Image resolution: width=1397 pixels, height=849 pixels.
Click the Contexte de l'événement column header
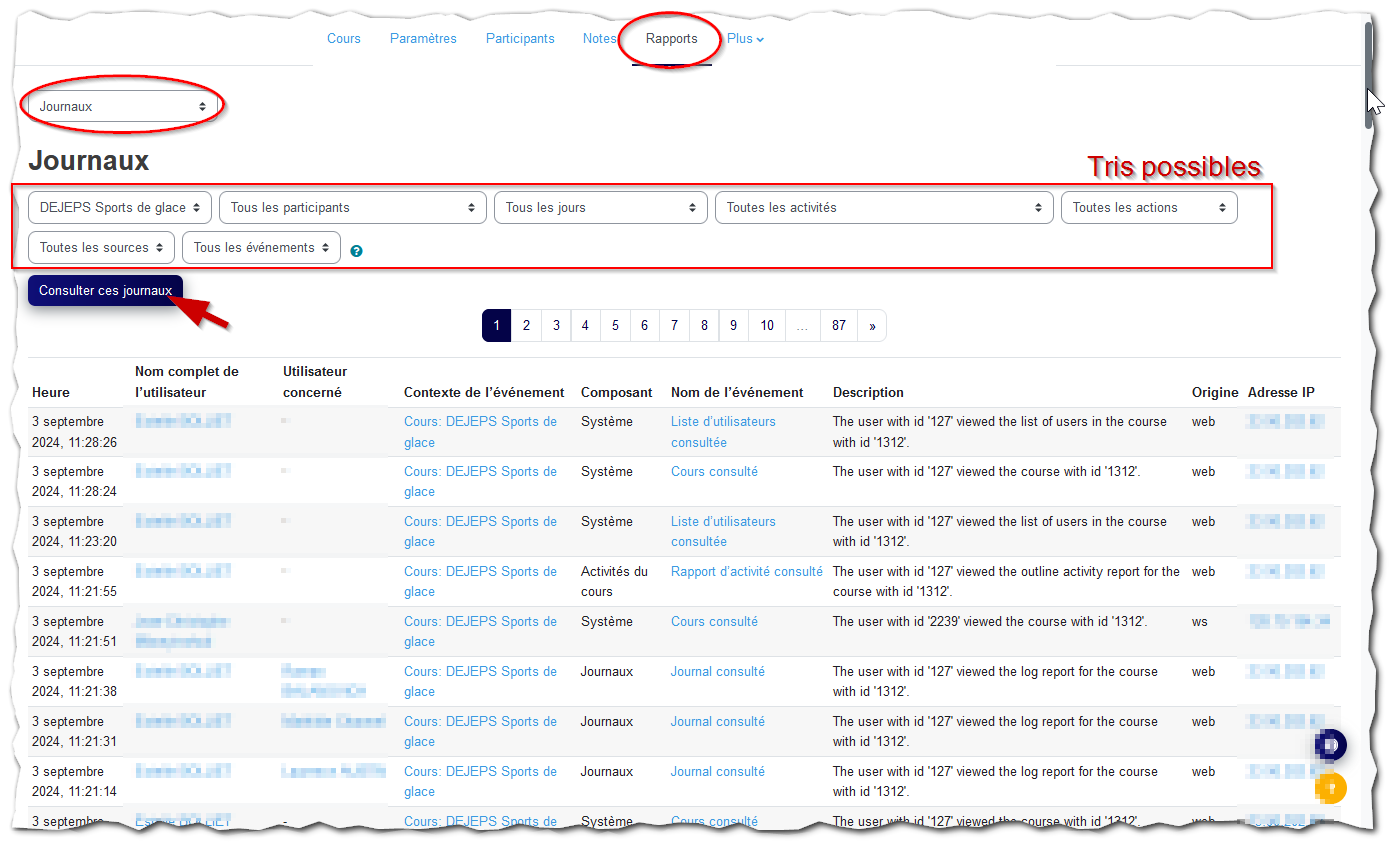pos(484,393)
